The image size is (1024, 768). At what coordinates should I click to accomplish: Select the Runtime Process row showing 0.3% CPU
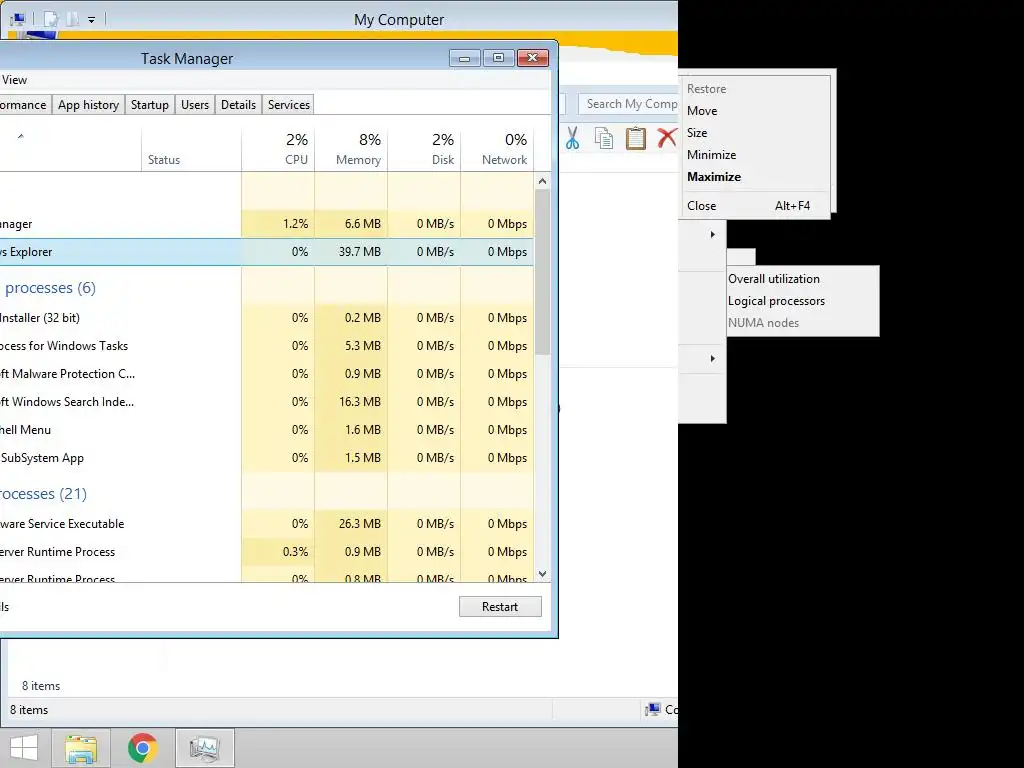266,552
